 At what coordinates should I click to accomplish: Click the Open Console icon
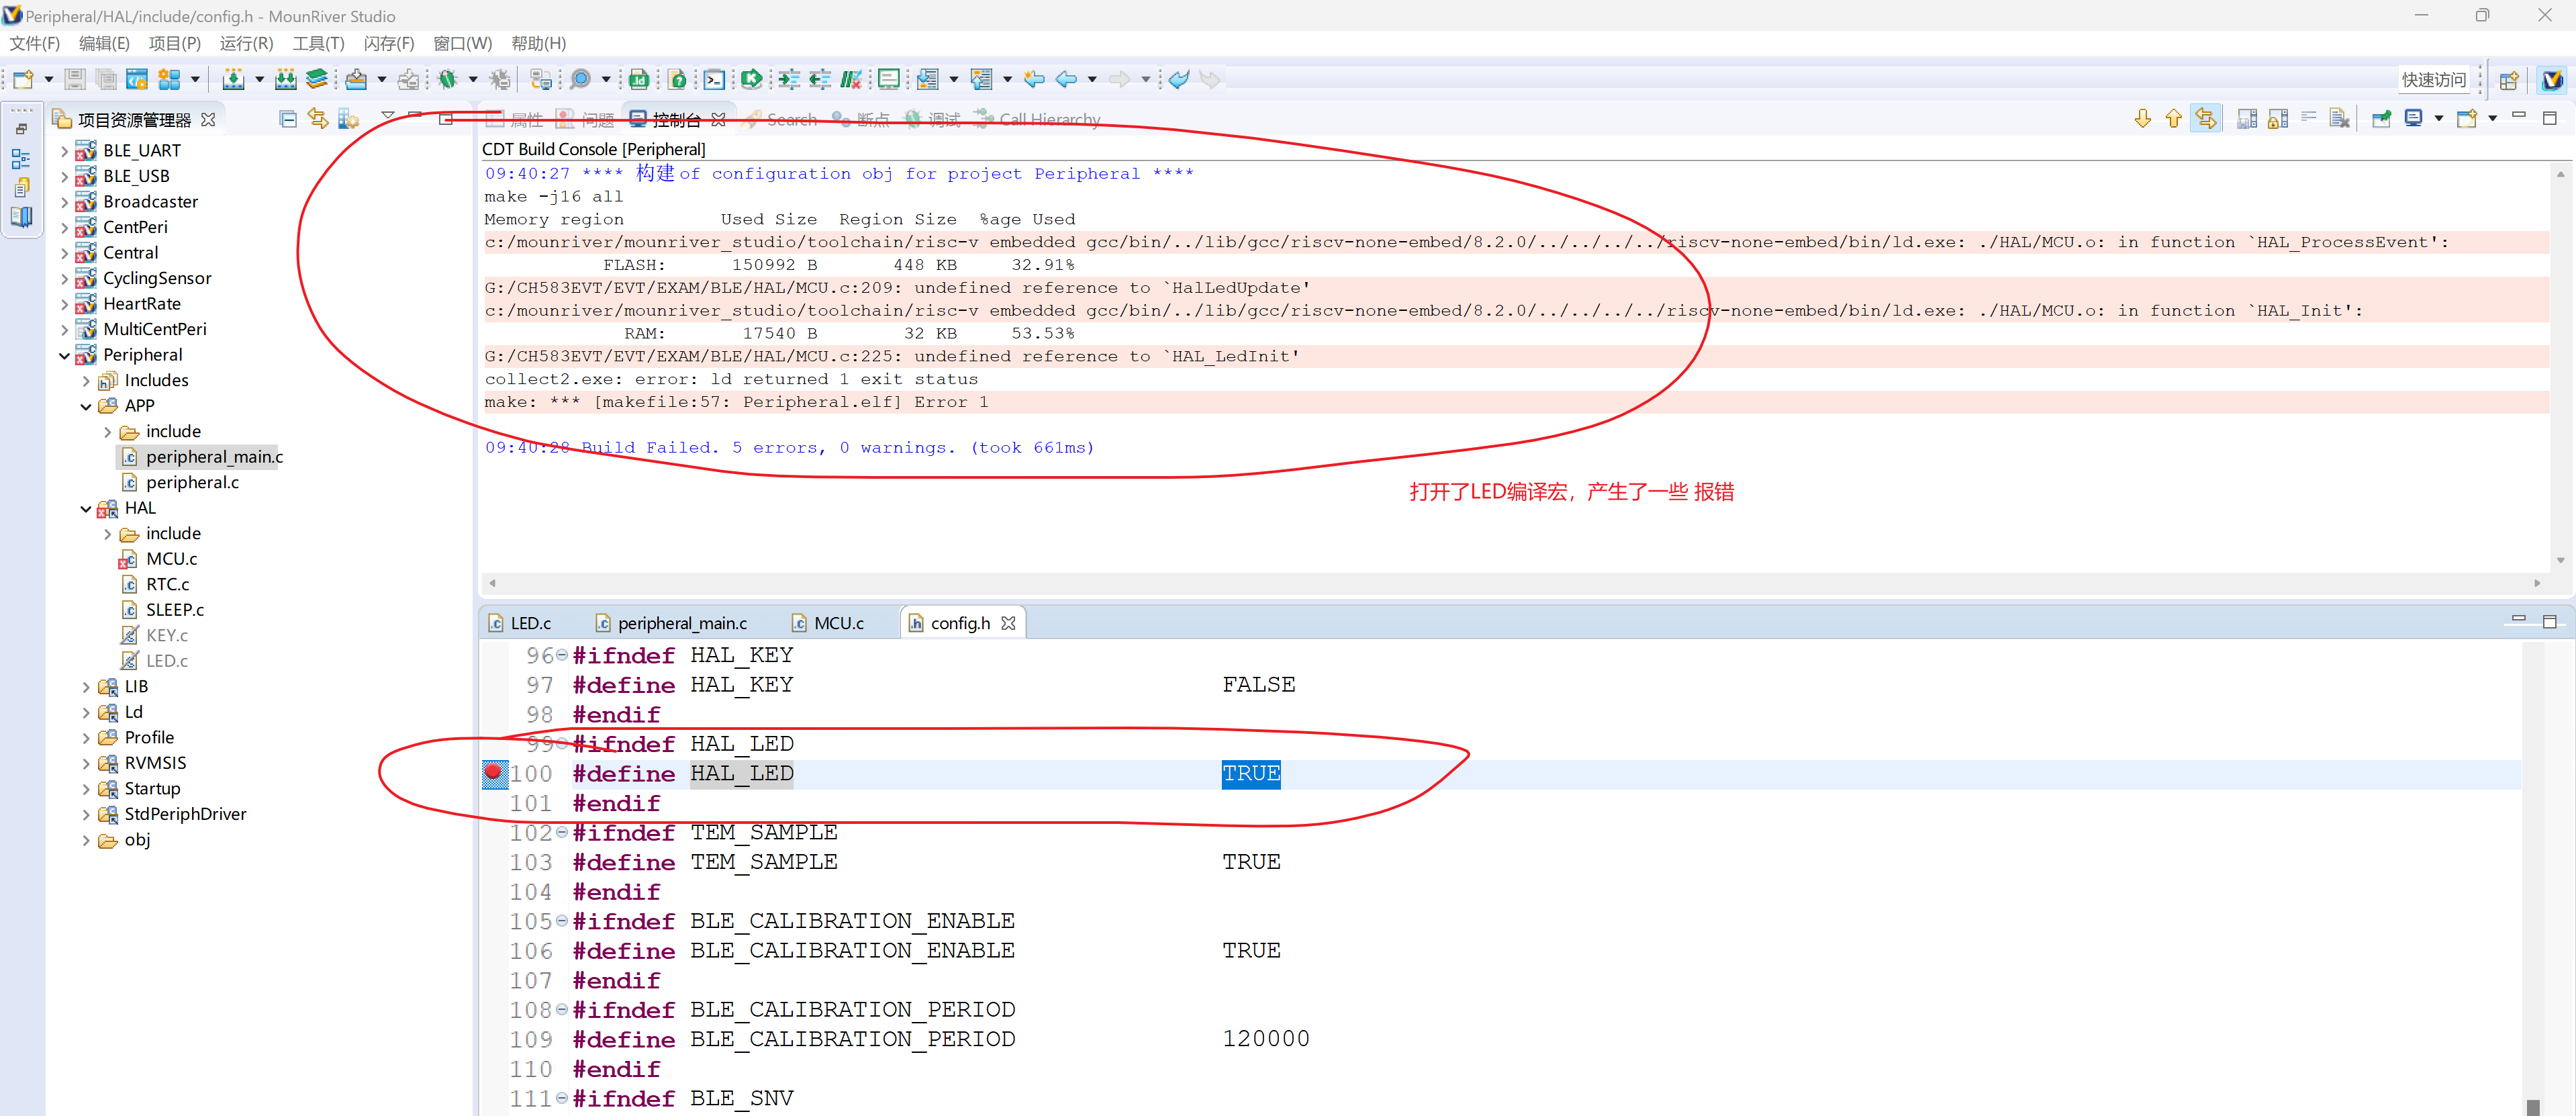click(x=2467, y=119)
